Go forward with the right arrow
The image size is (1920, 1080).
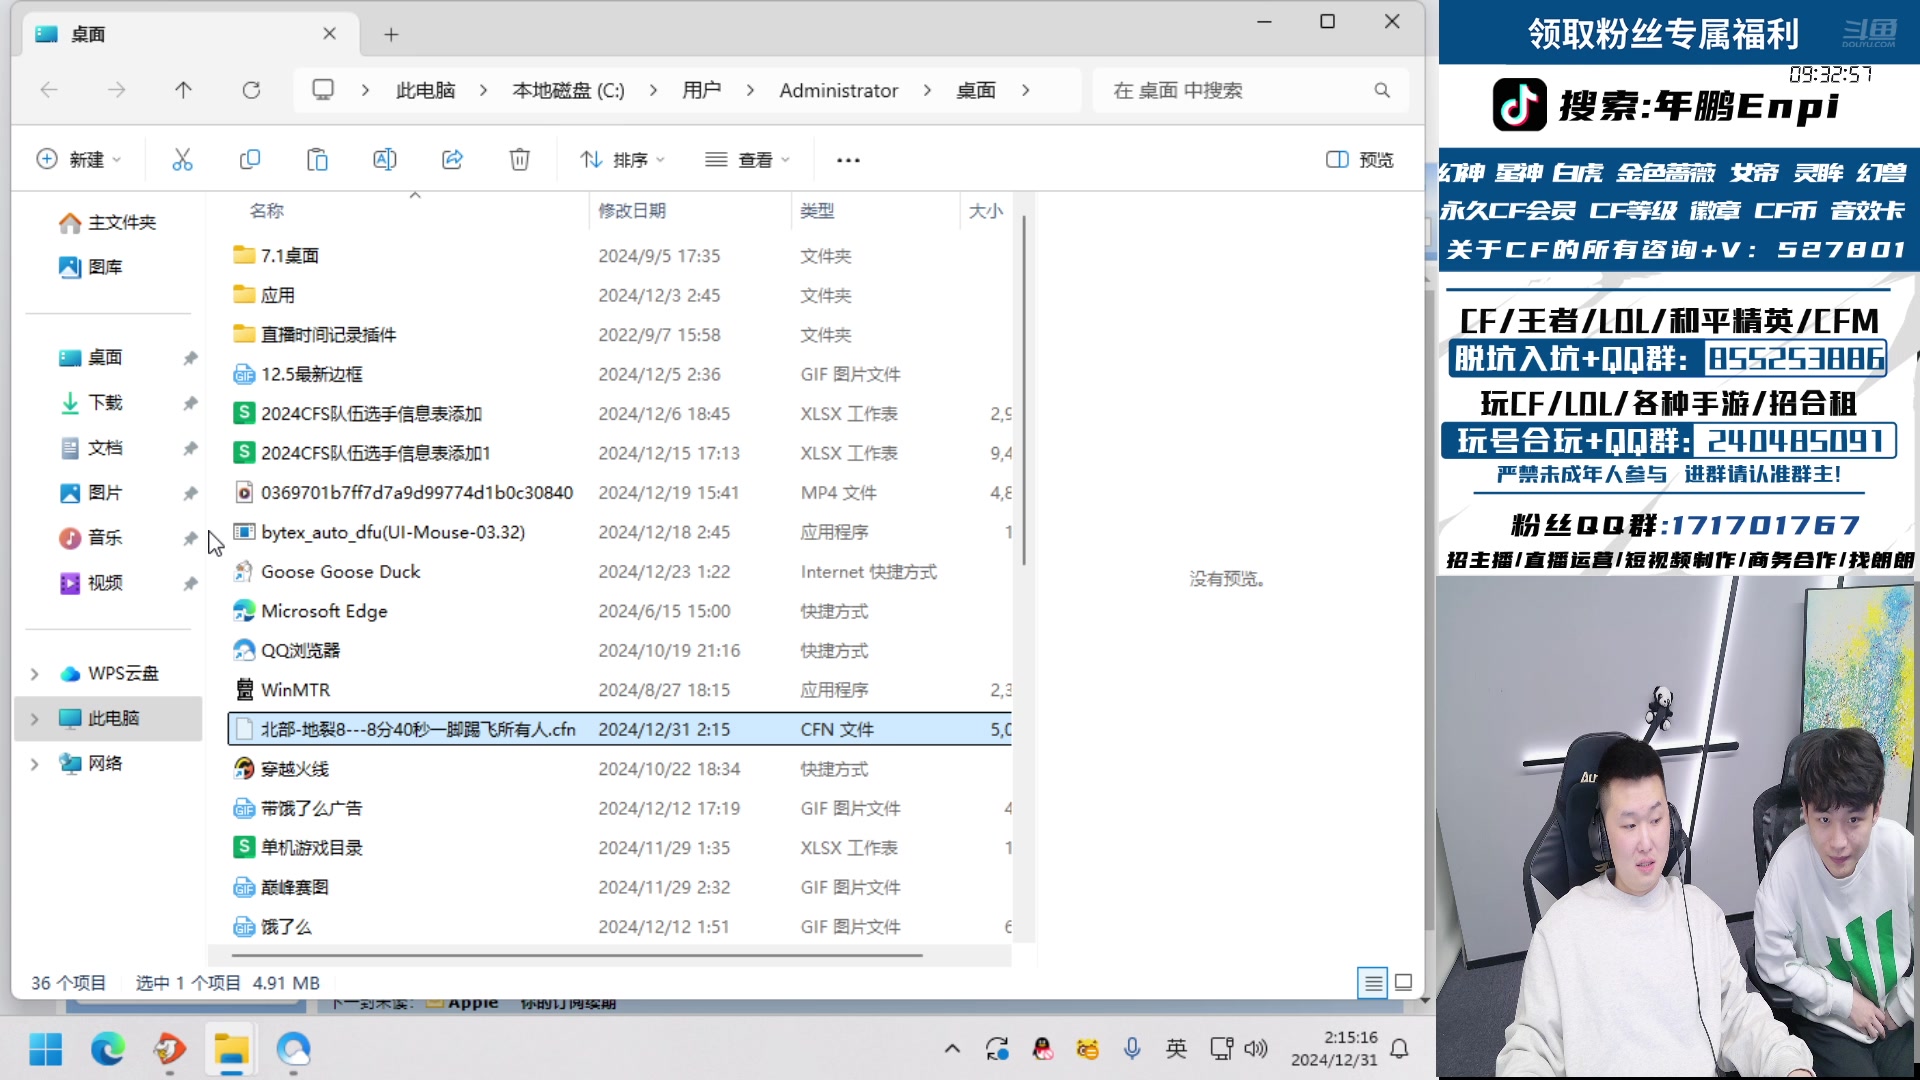(x=117, y=90)
